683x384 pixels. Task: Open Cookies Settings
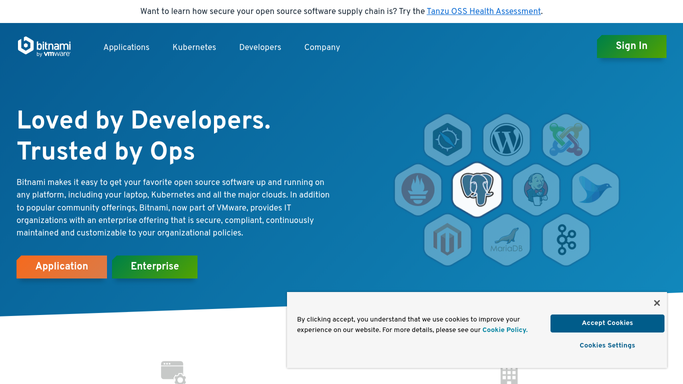coord(607,345)
